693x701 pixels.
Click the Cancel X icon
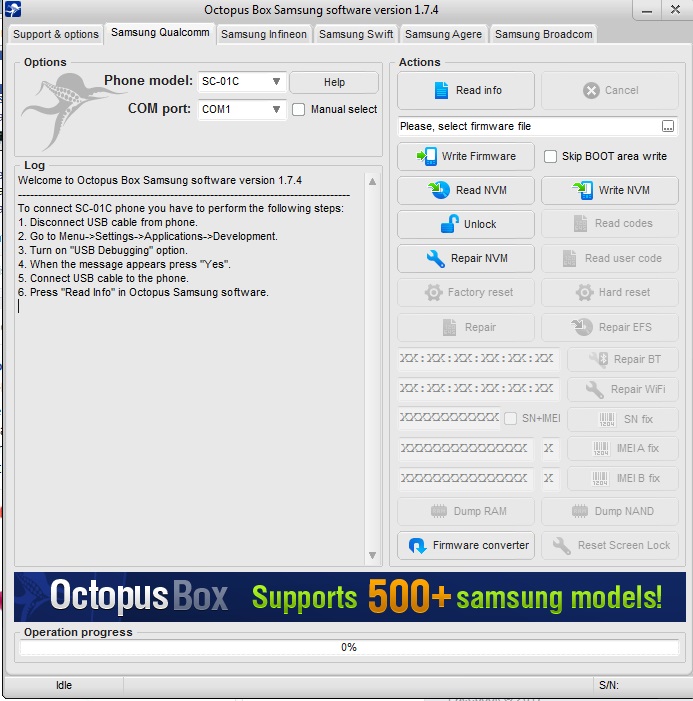tap(591, 90)
